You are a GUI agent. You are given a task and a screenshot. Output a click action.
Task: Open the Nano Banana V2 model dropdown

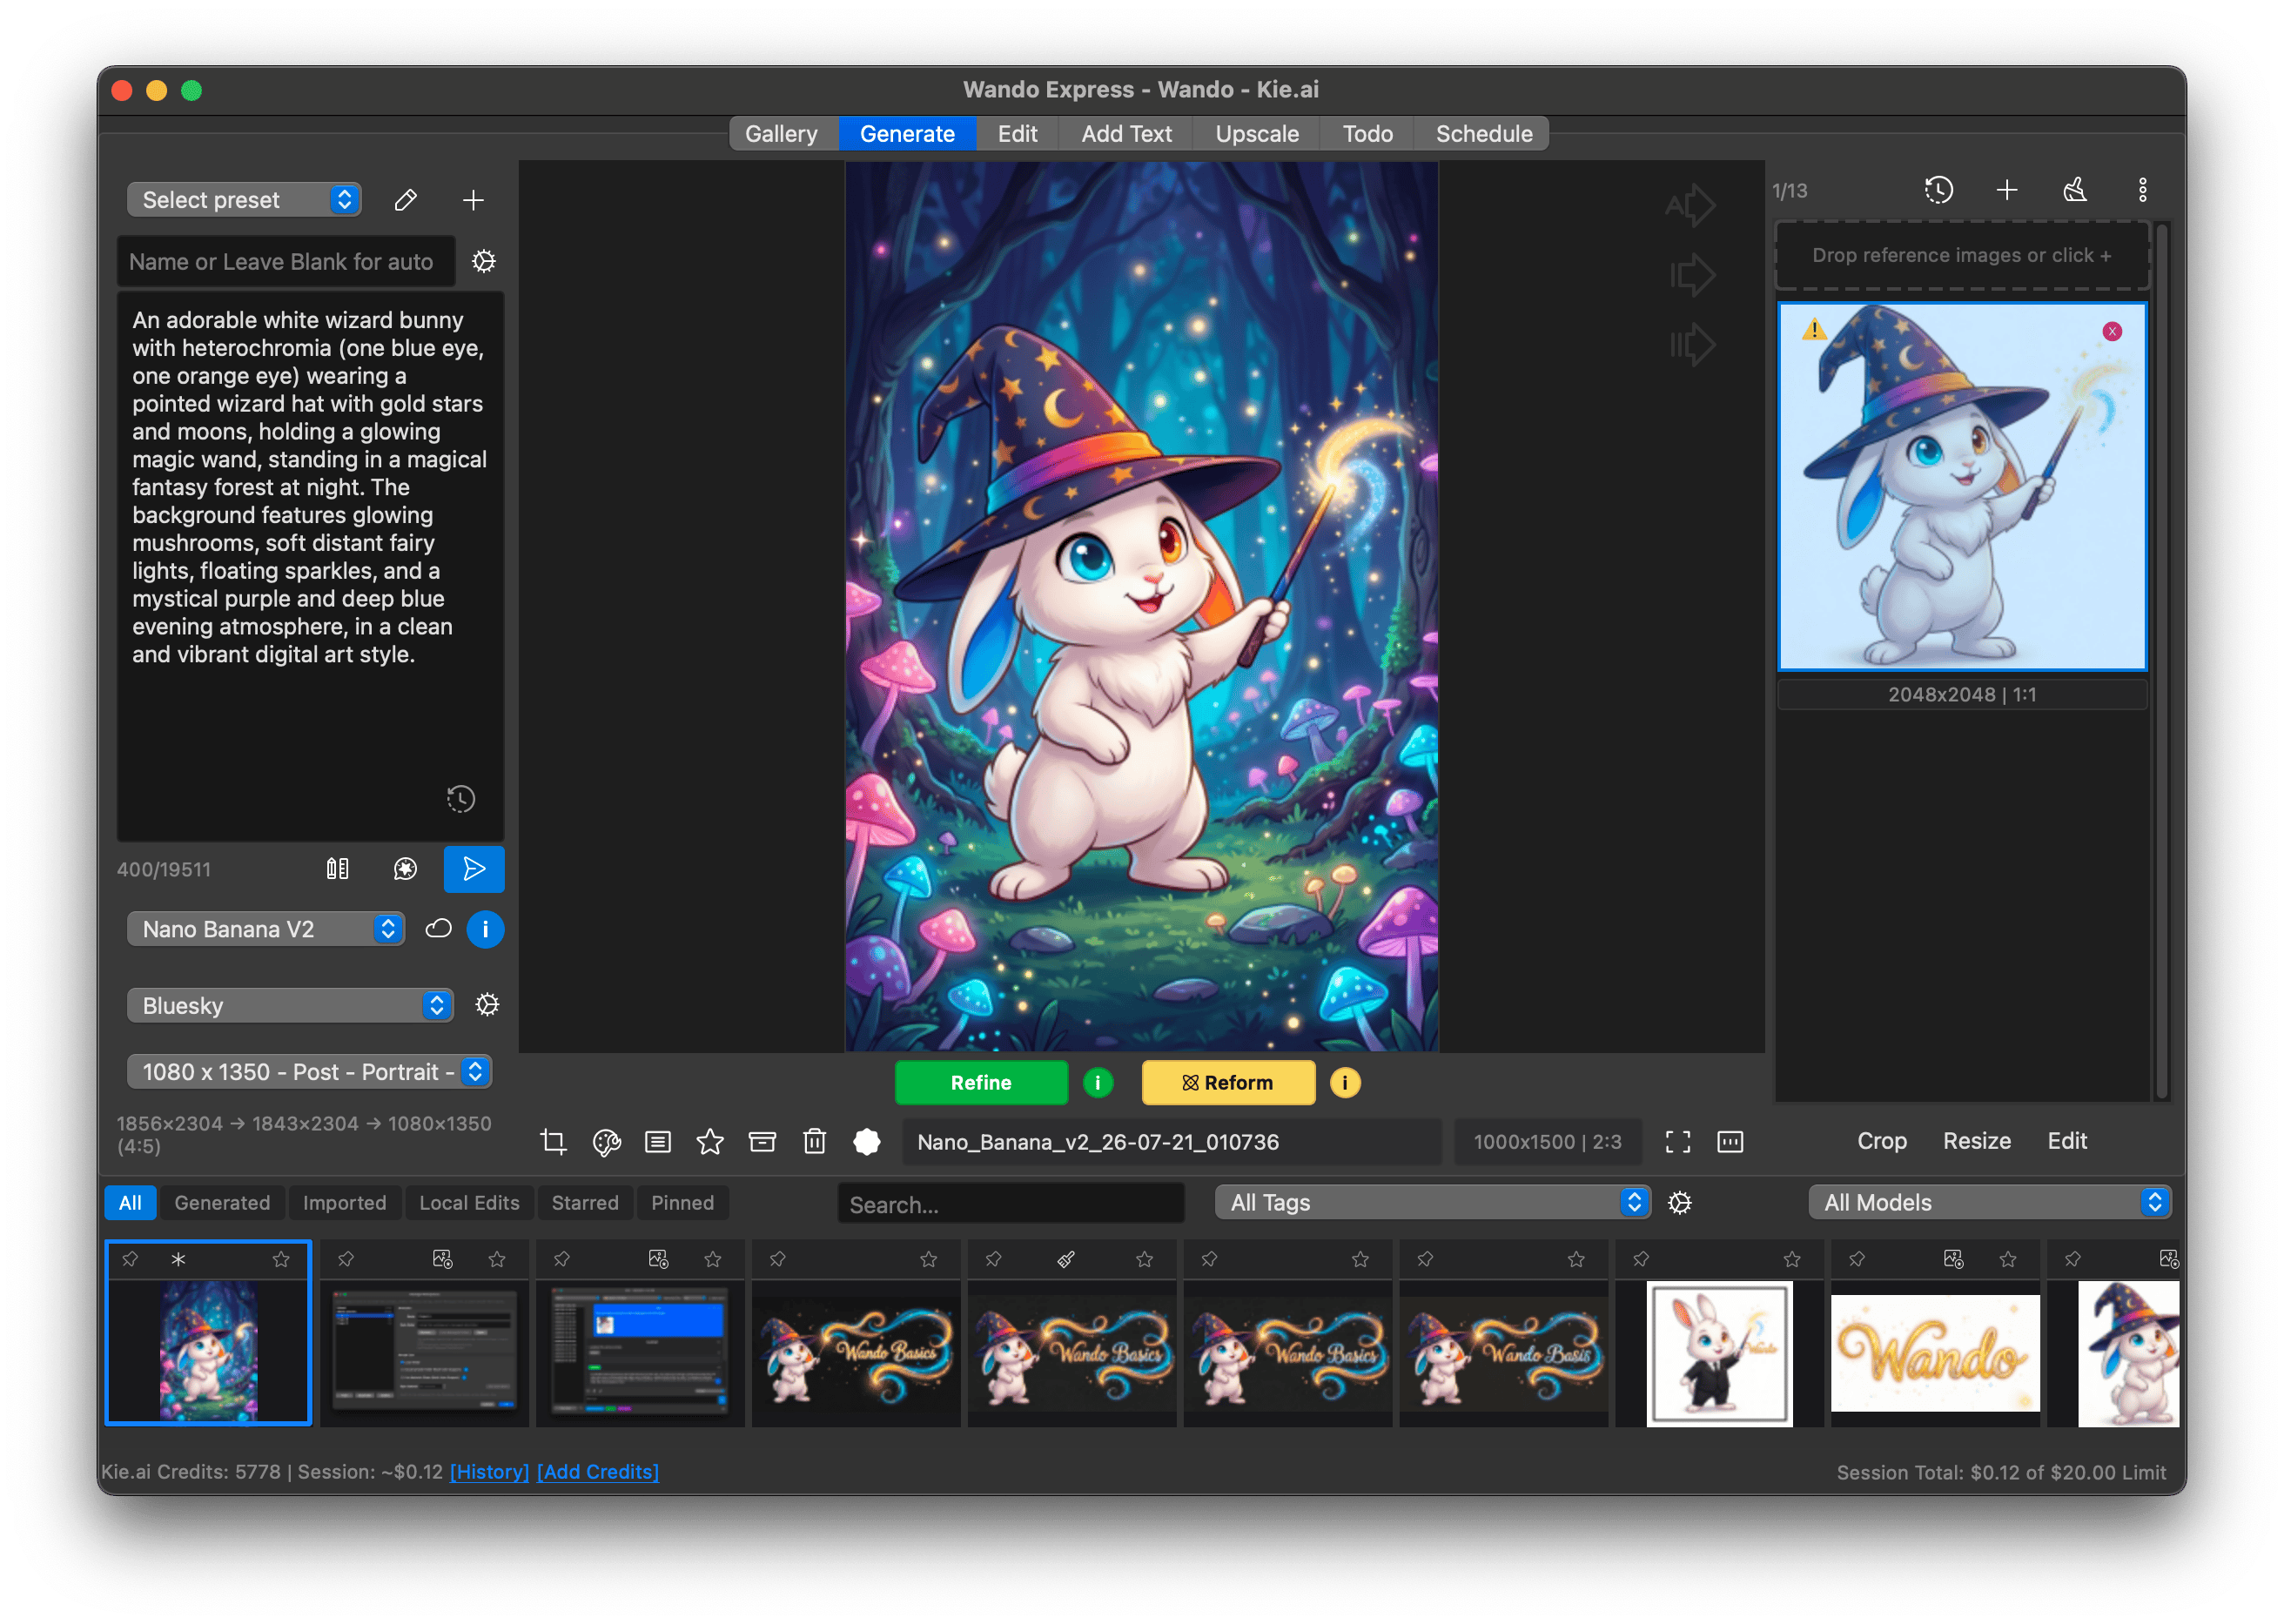pyautogui.click(x=265, y=929)
